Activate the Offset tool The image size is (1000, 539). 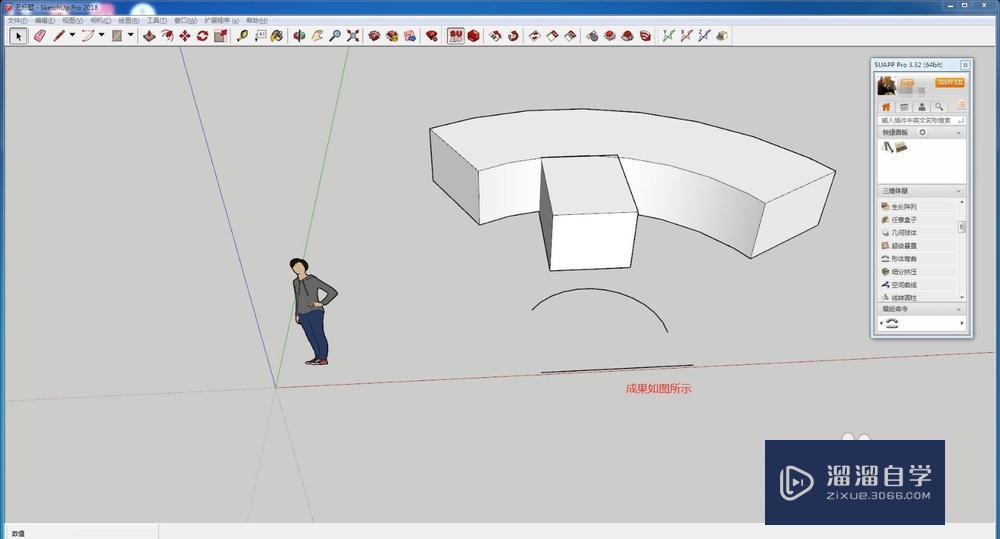[x=167, y=36]
